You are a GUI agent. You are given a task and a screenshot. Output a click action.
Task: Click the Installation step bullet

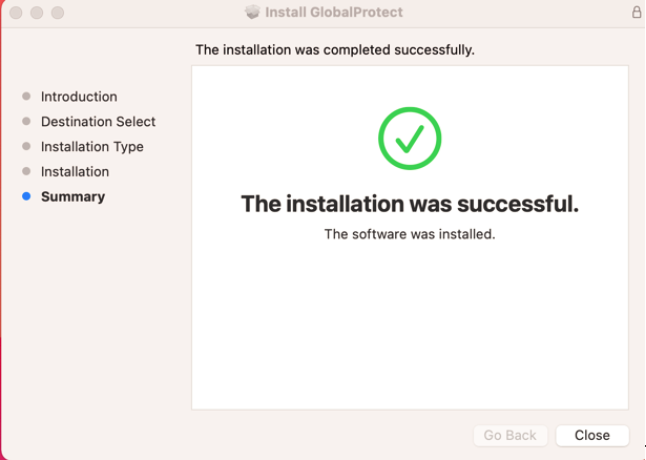[x=26, y=171]
